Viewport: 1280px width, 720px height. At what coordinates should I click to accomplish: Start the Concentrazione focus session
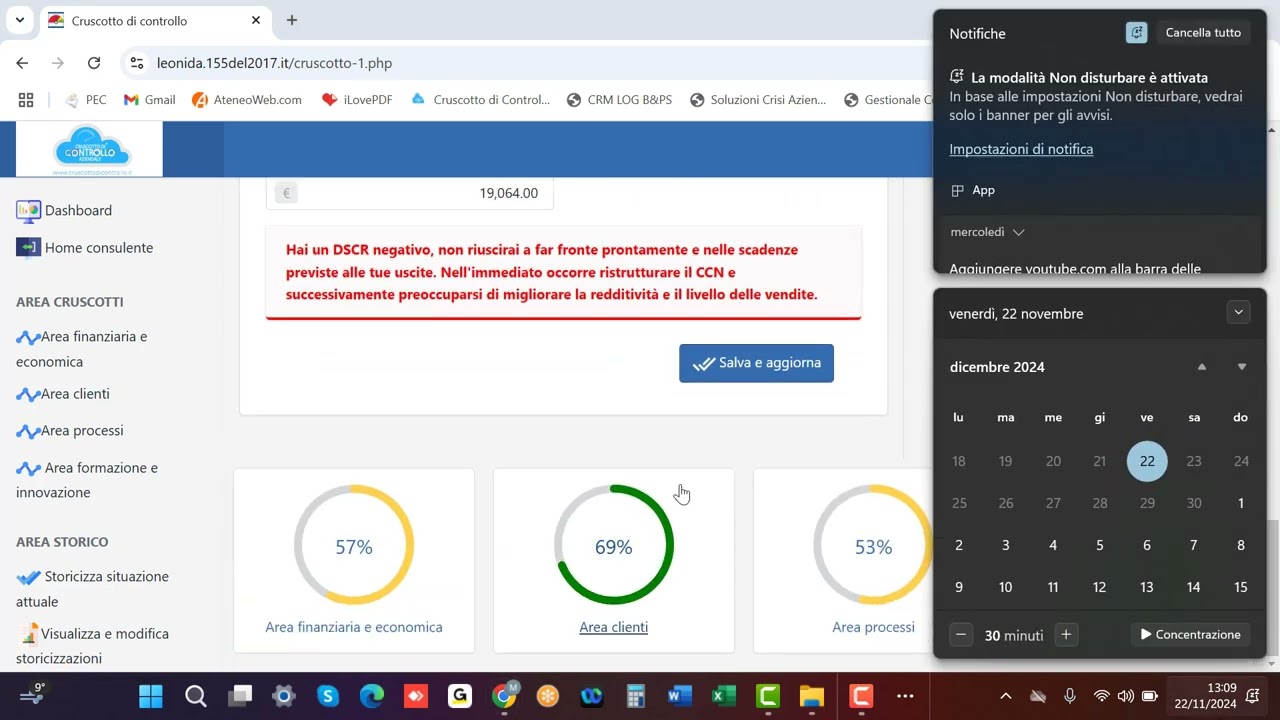point(1190,635)
